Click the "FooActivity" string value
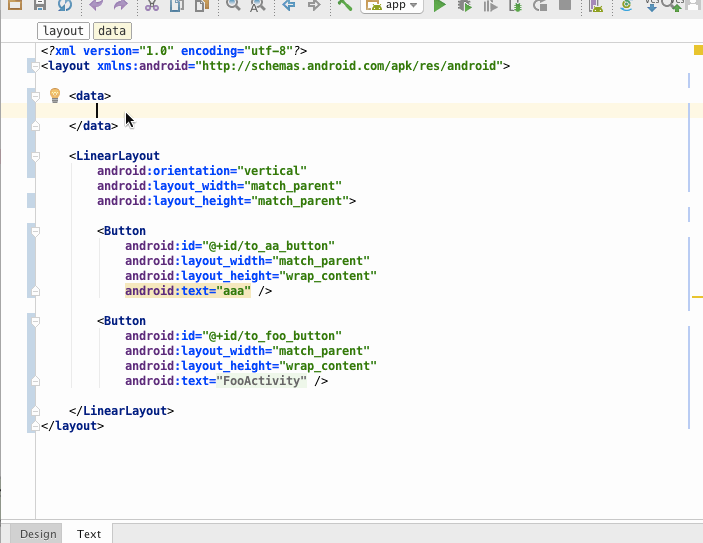Viewport: 703px width, 543px height. [261, 381]
